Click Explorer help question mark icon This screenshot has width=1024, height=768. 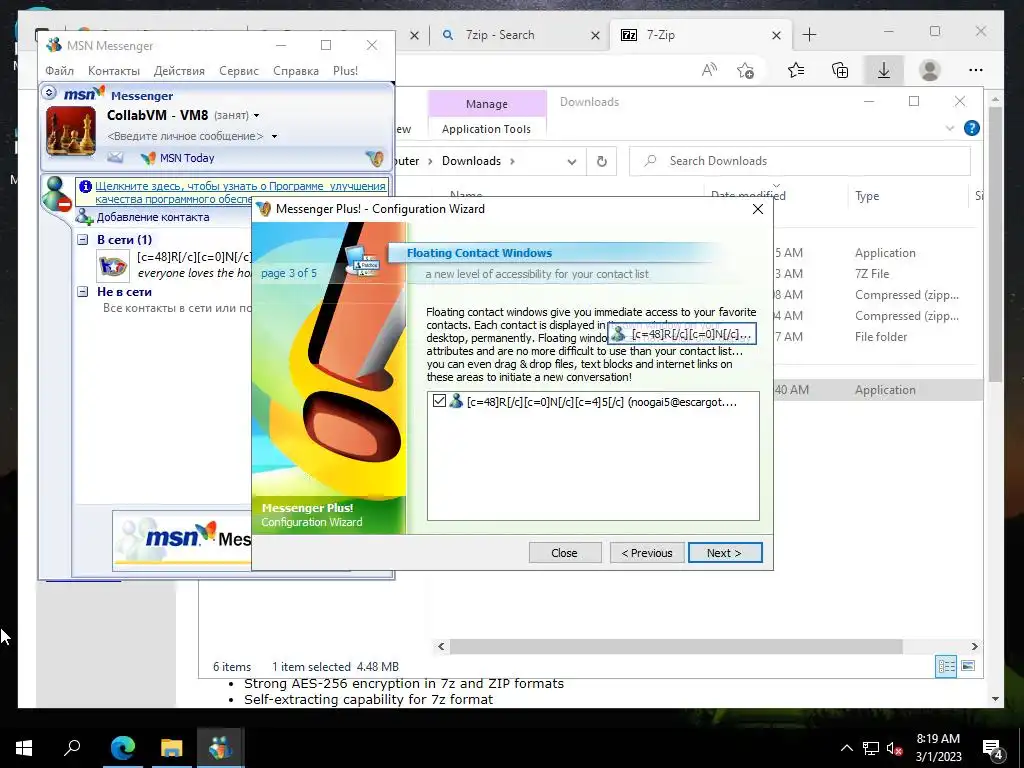pos(971,128)
